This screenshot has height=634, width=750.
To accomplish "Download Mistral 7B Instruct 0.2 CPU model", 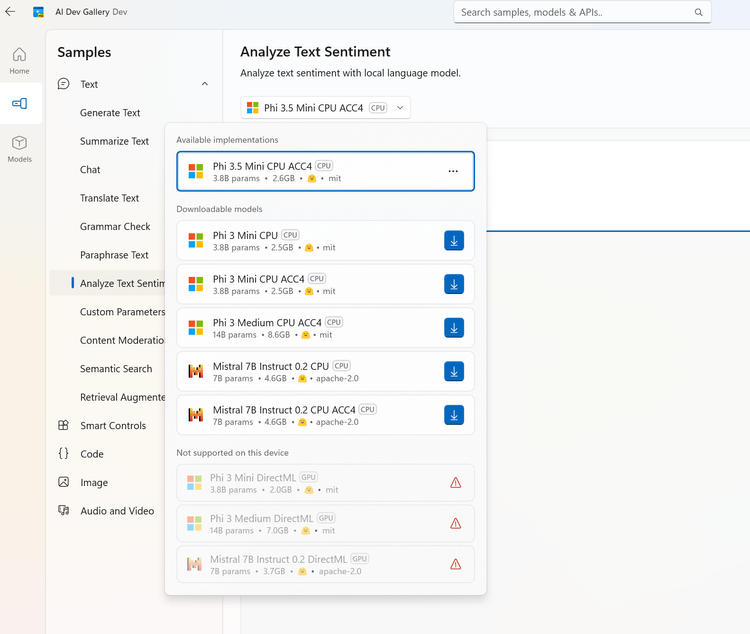I will 454,372.
